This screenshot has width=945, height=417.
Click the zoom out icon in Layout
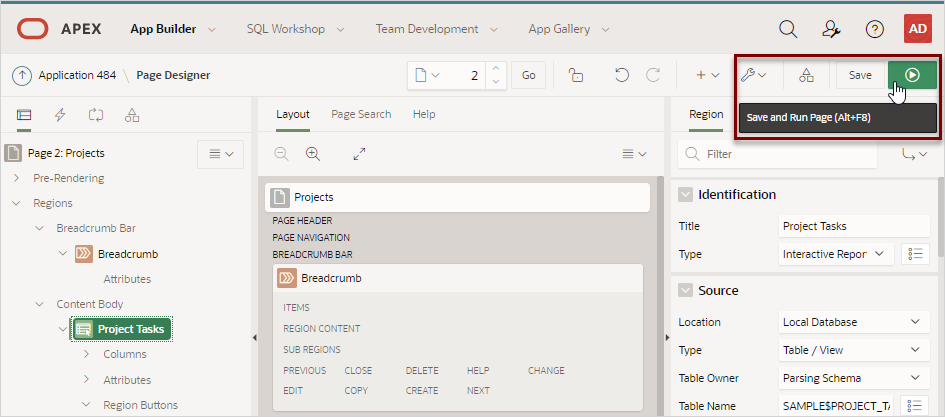click(x=281, y=154)
